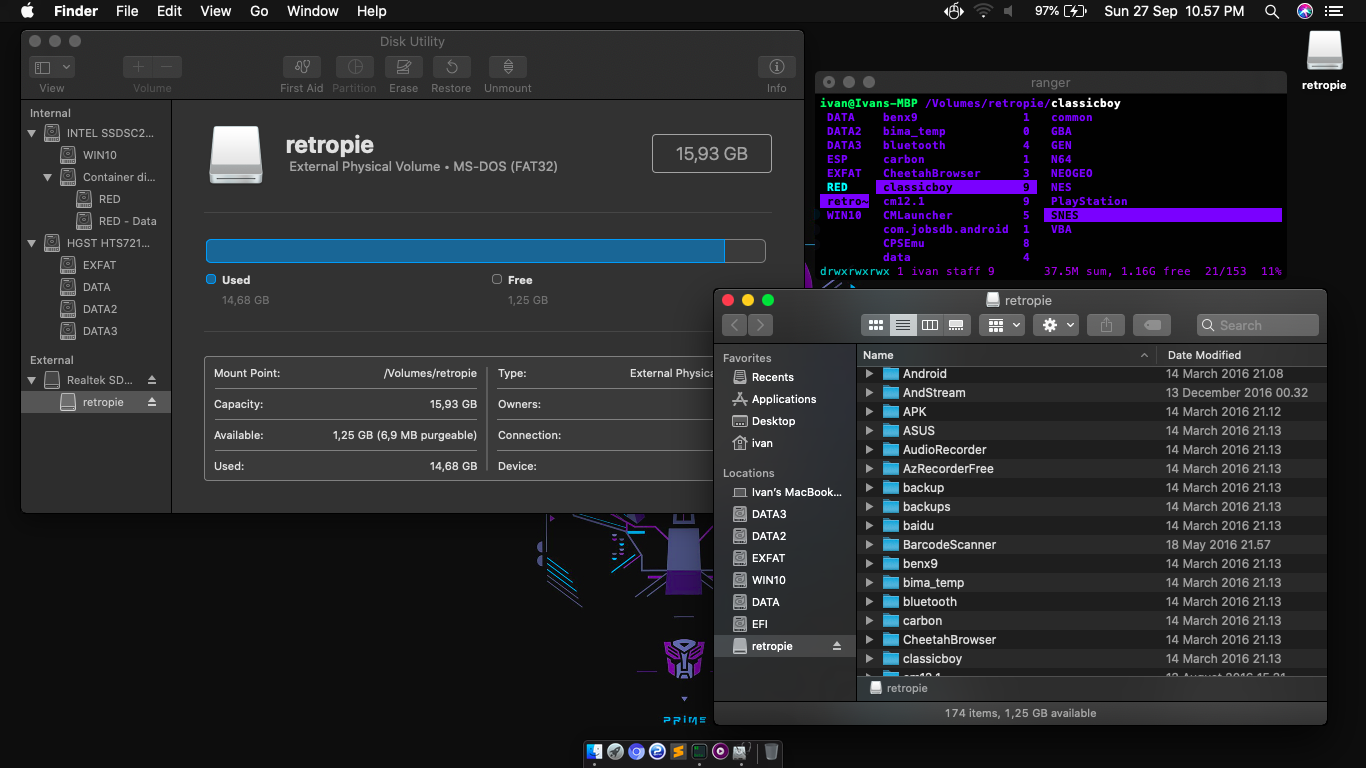The width and height of the screenshot is (1366, 768).
Task: Expand the classicboy folder in Finder
Action: 869,659
